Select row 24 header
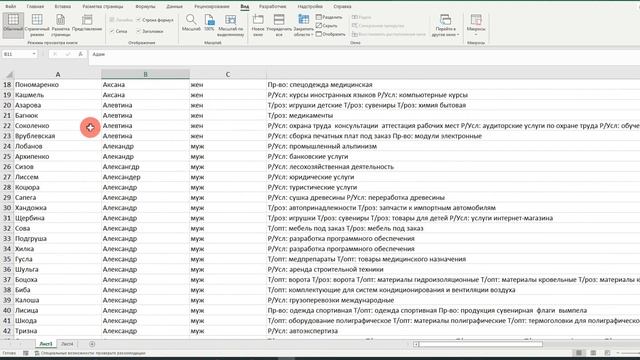The width and height of the screenshot is (640, 360). [x=7, y=146]
